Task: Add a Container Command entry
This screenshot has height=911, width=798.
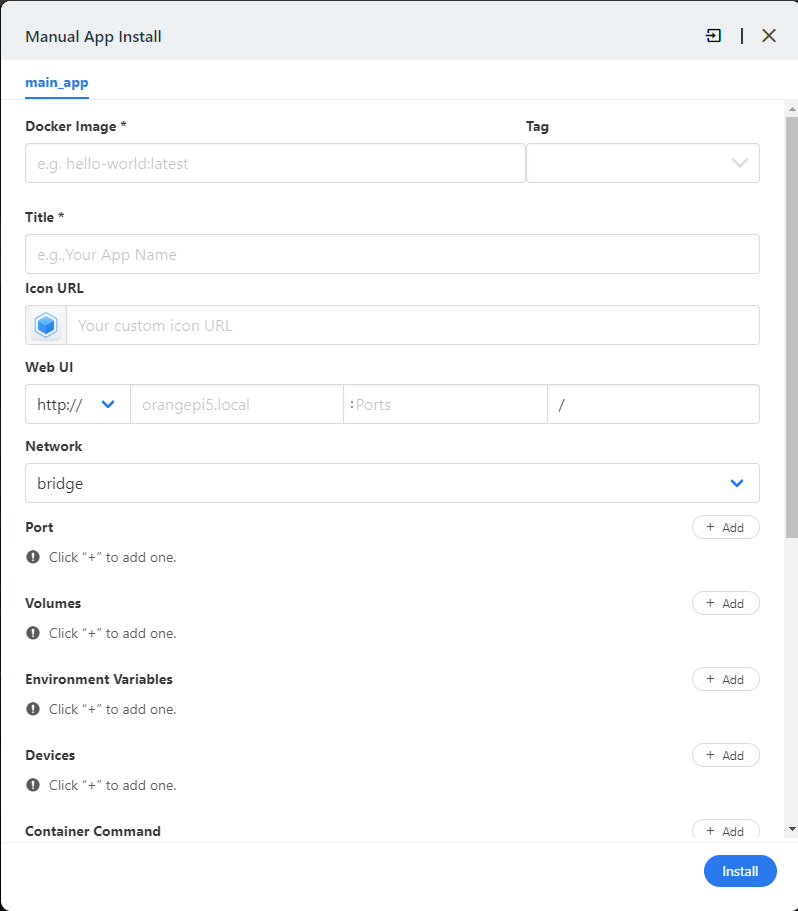Action: pyautogui.click(x=725, y=830)
